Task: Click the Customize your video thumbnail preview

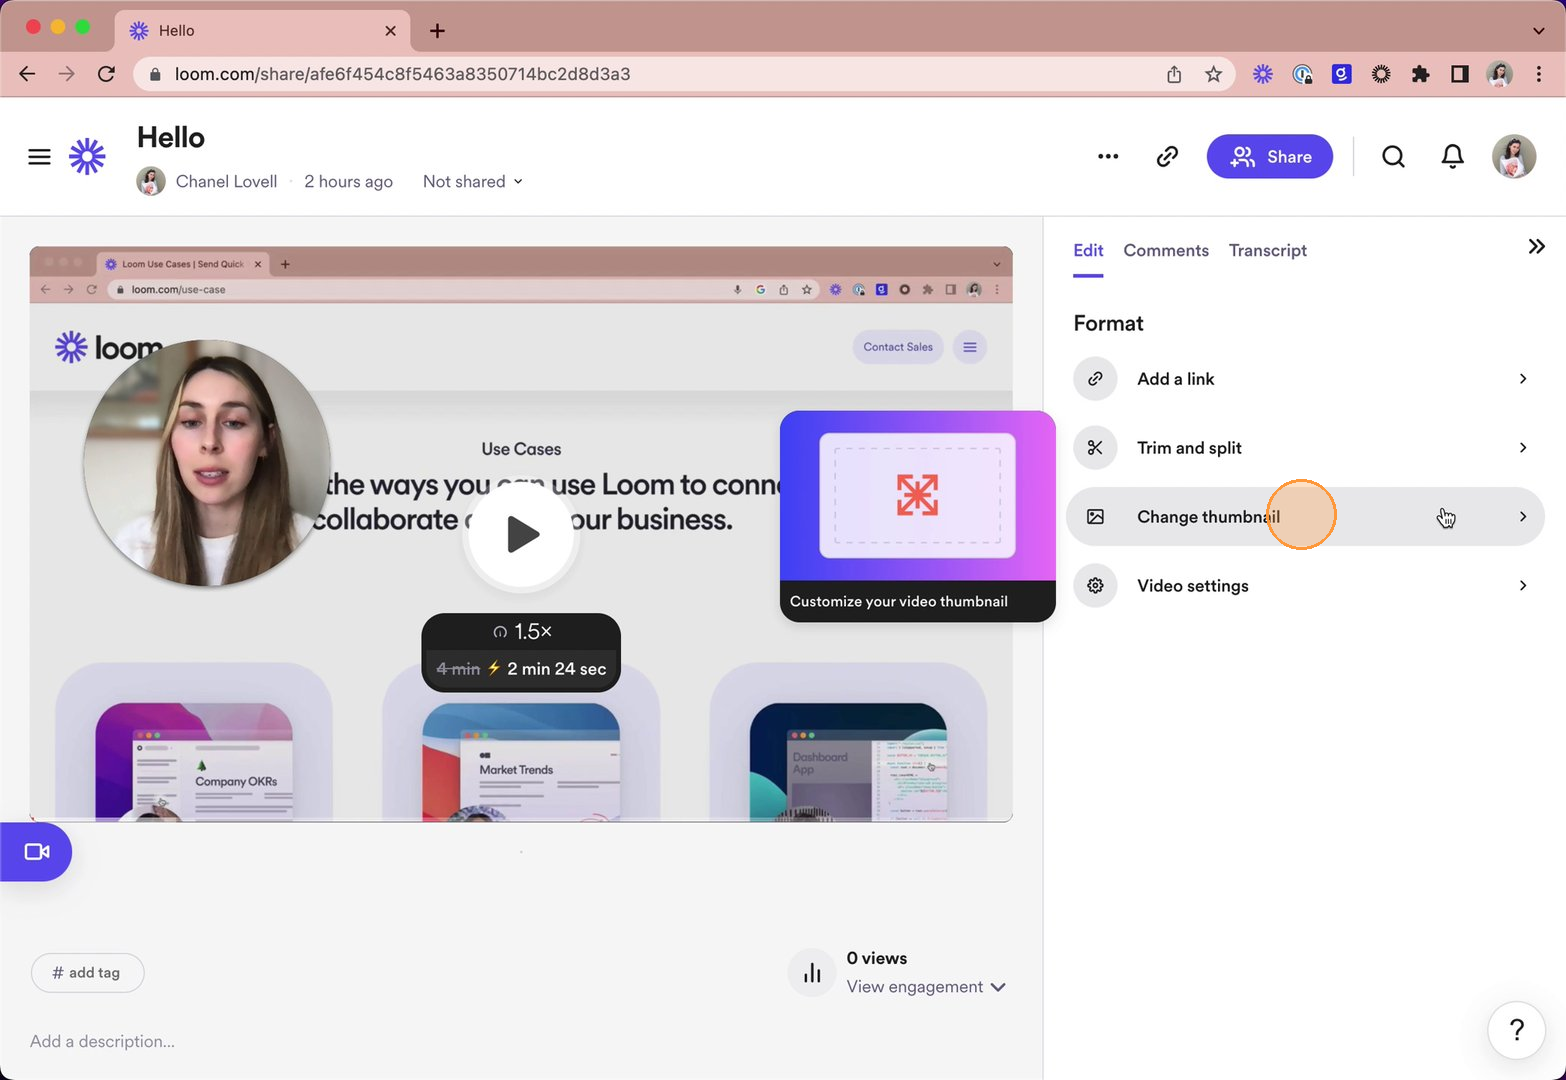Action: [x=918, y=516]
